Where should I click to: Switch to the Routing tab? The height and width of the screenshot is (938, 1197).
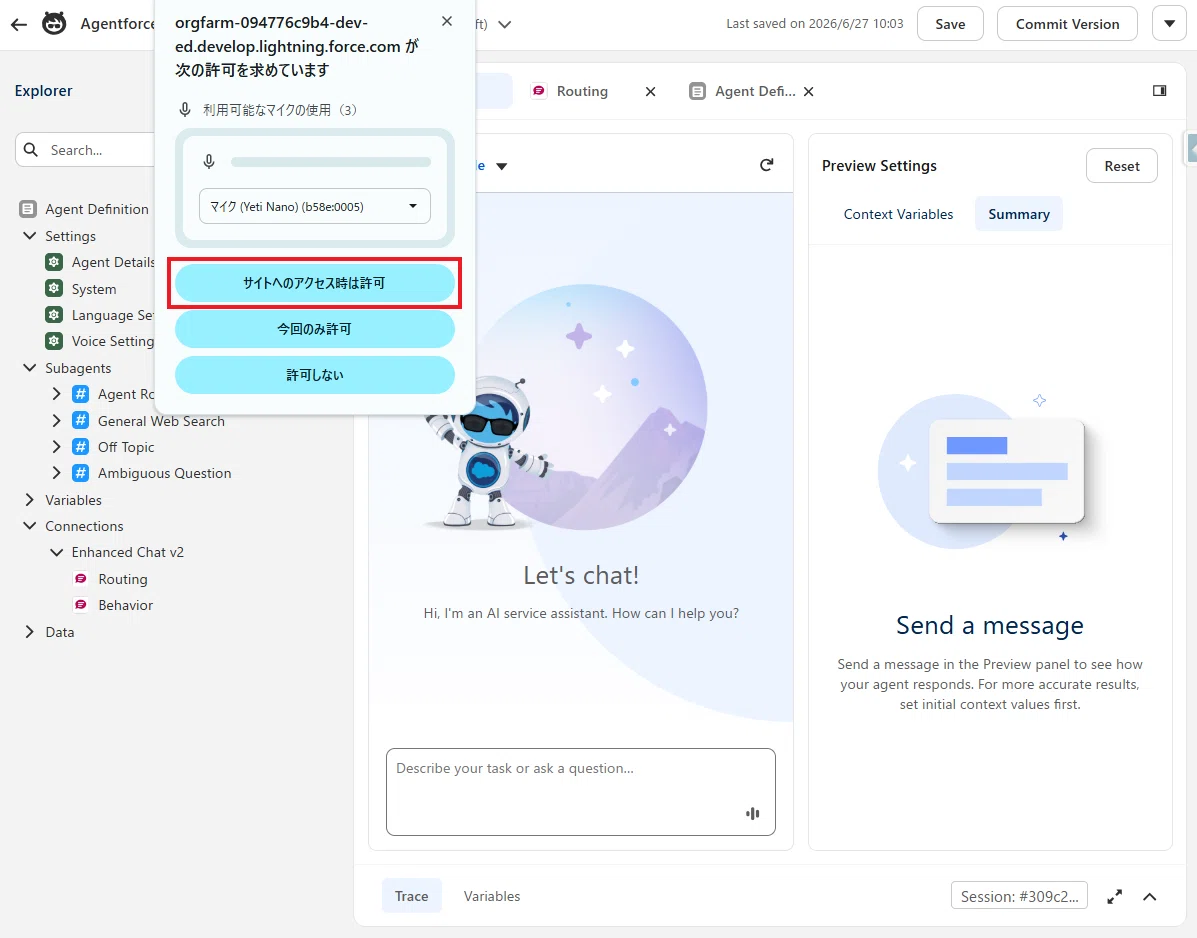point(582,92)
